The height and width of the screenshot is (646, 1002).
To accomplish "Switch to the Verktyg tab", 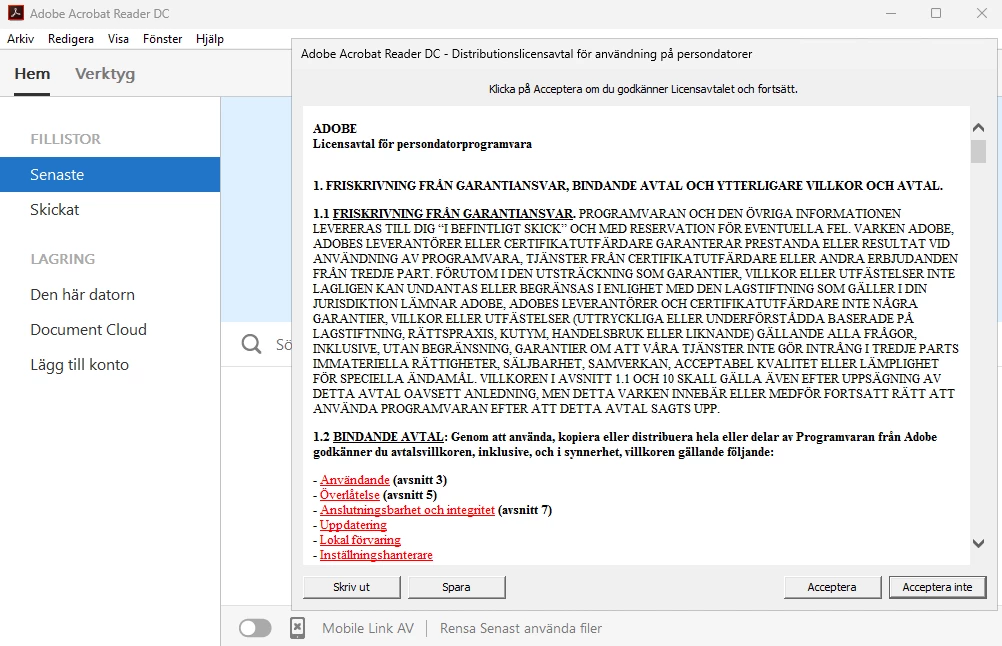I will tap(105, 74).
